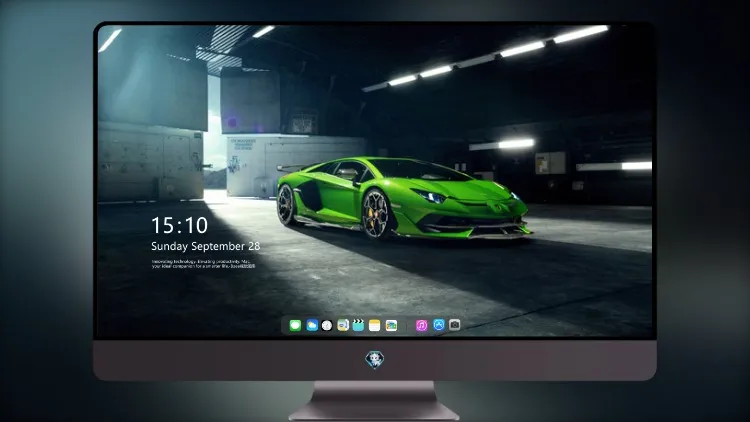Open the blue App Store icon
Viewport: 750px width, 422px height.
pos(439,325)
